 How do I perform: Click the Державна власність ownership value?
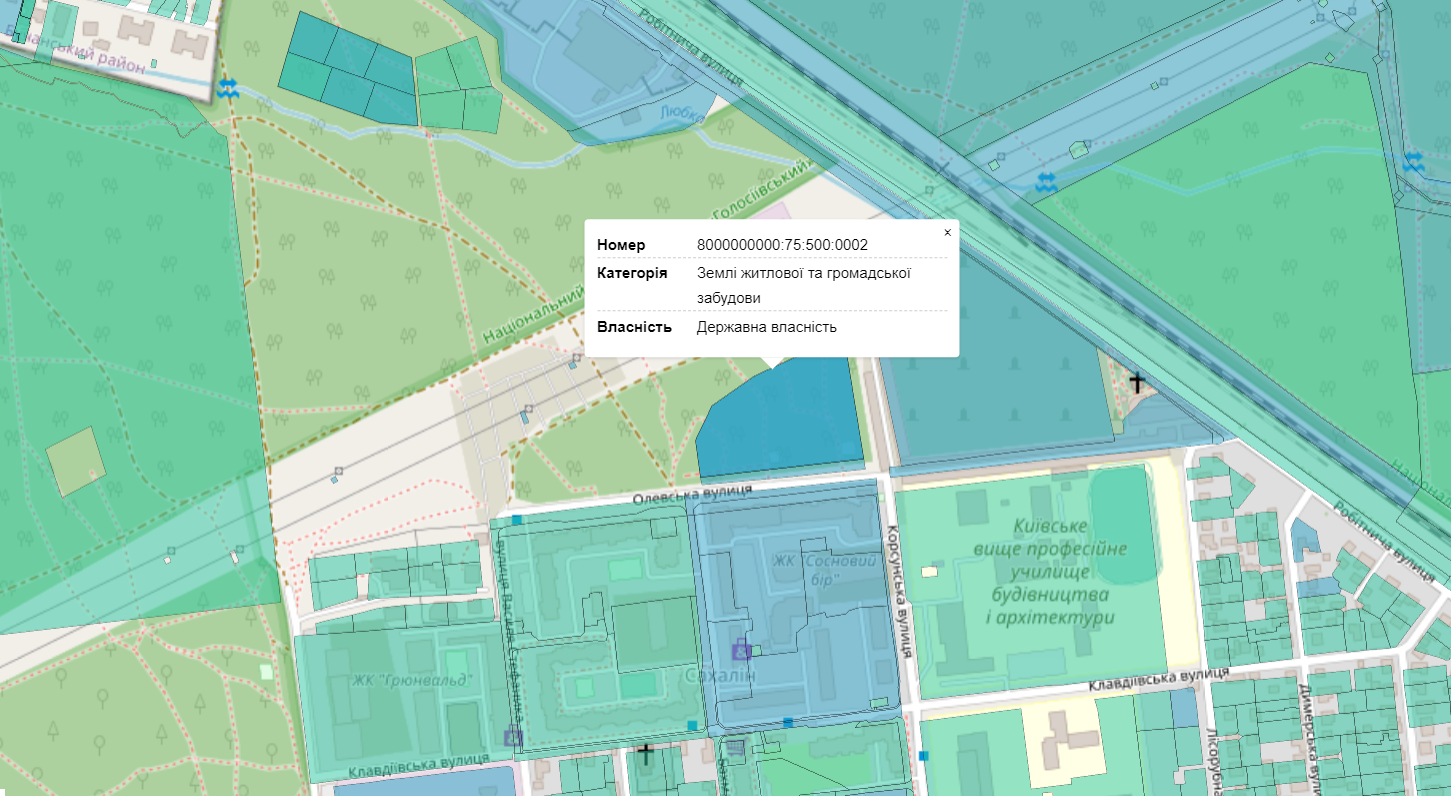[766, 327]
